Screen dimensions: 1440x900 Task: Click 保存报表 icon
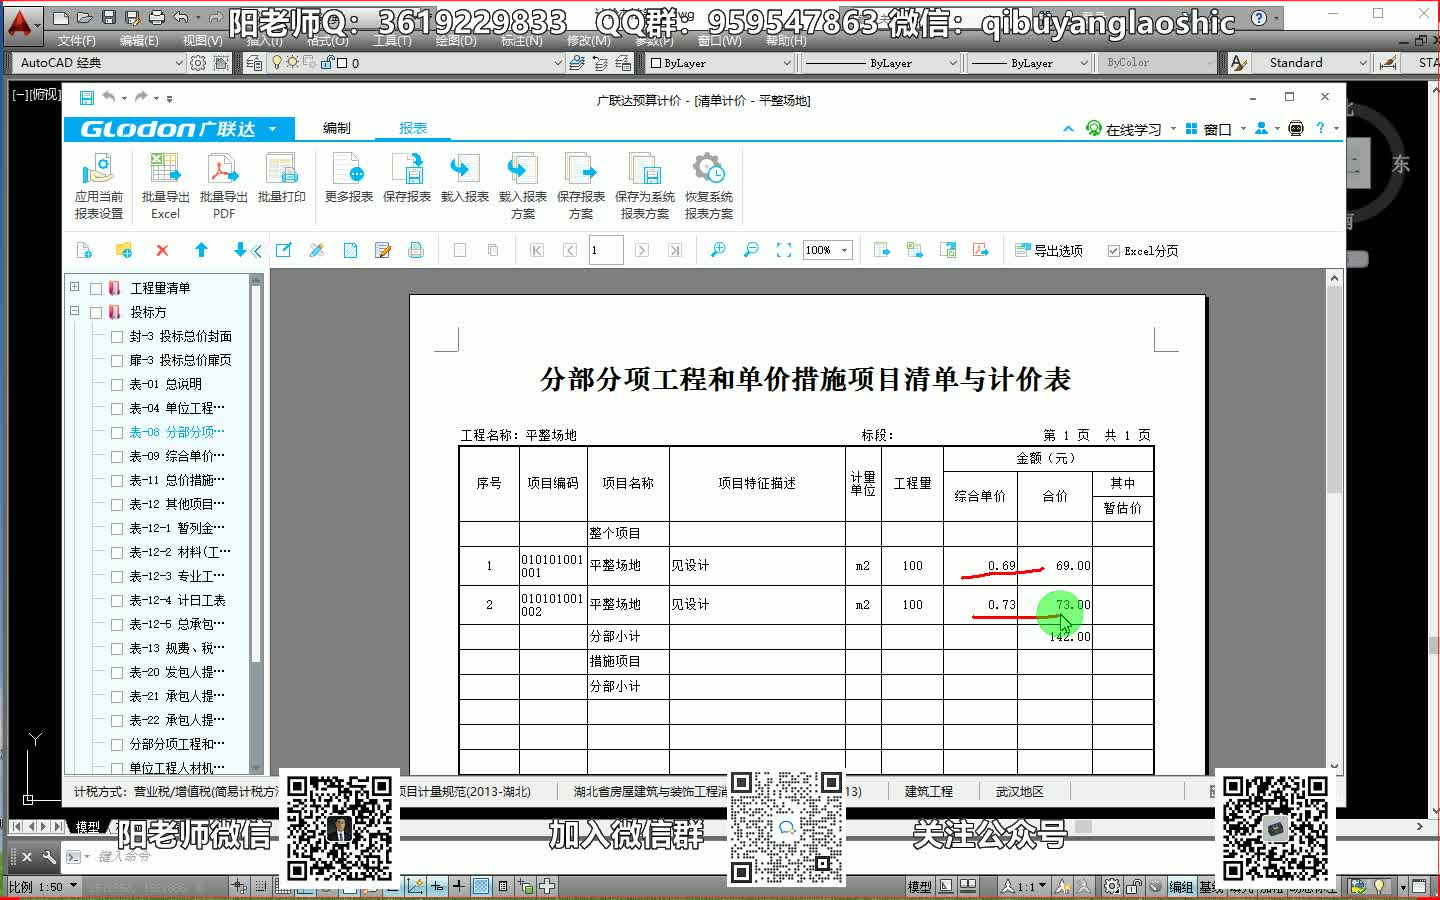(407, 179)
